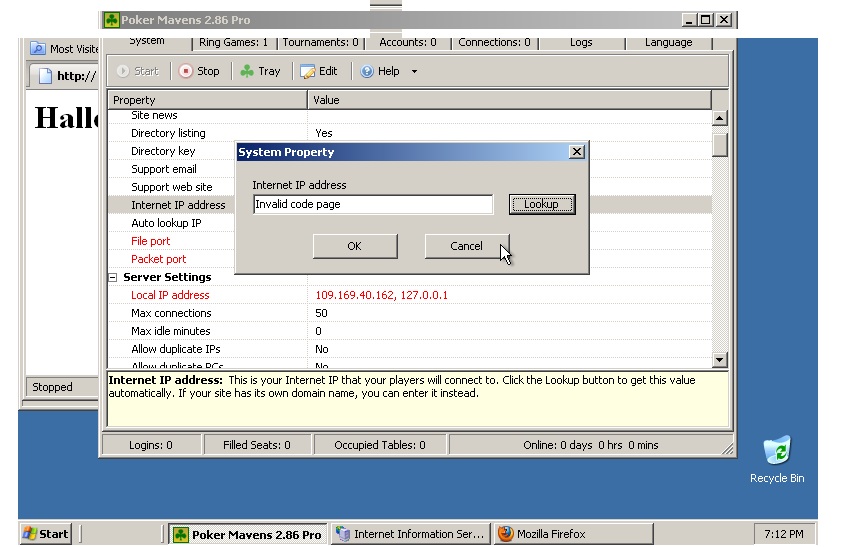Expand the Help dropdown arrow
This screenshot has height=547, width=850.
pyautogui.click(x=414, y=72)
